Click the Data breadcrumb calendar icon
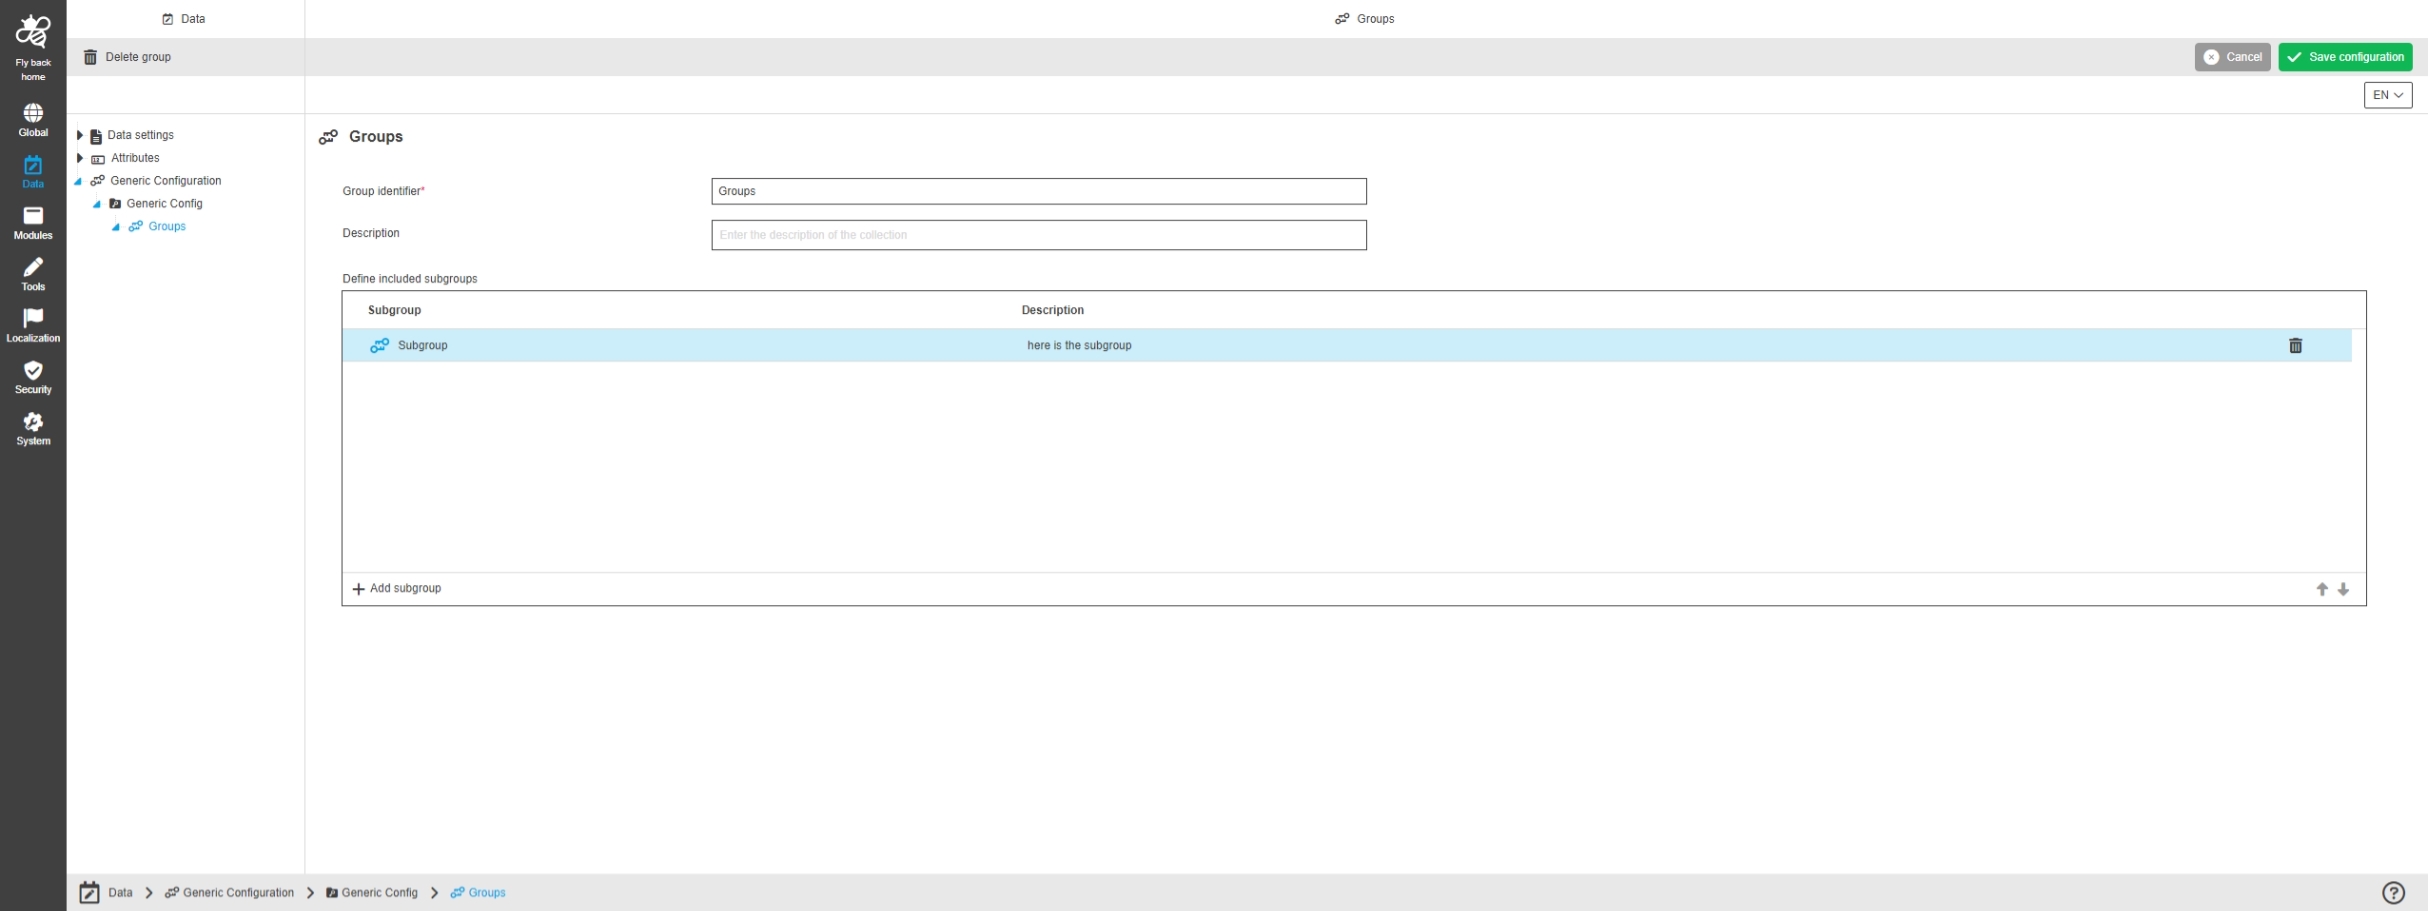This screenshot has width=2428, height=911. [90, 893]
